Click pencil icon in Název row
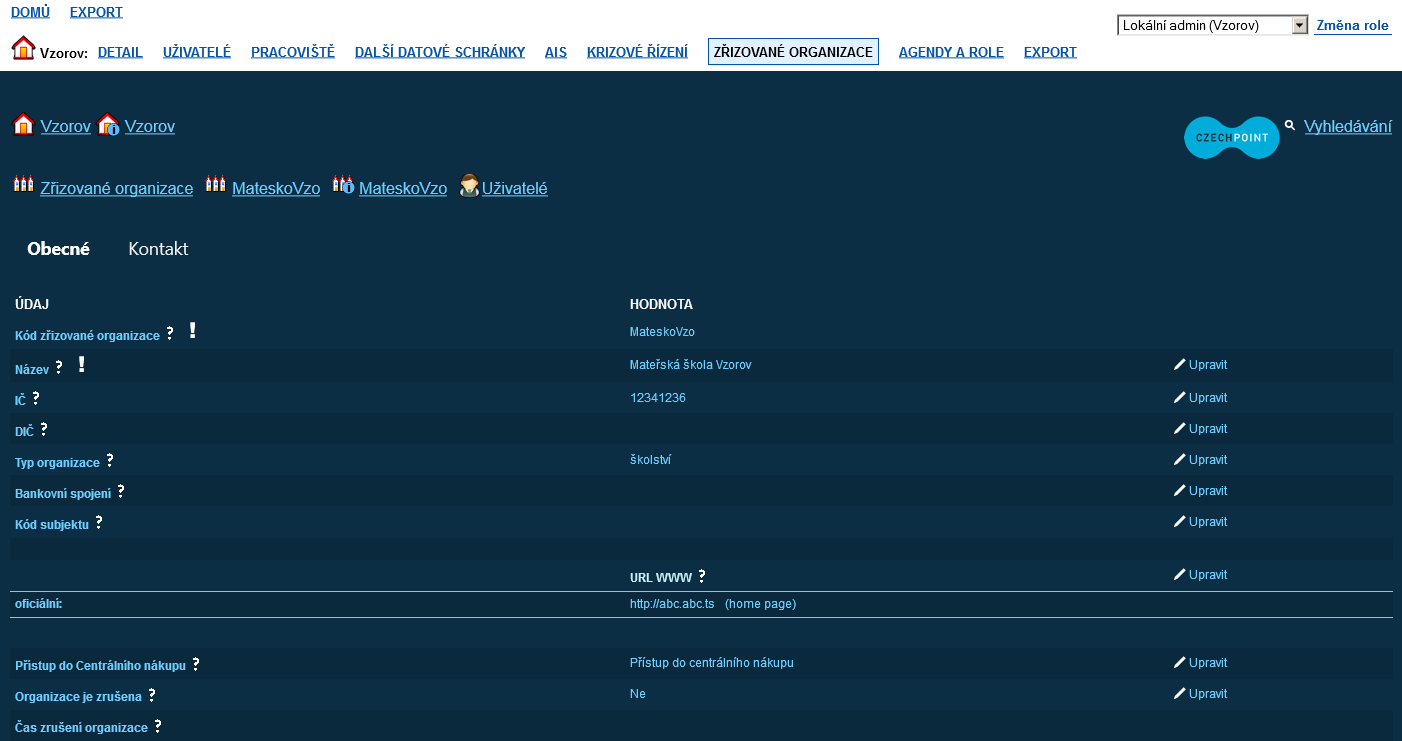Image resolution: width=1402 pixels, height=741 pixels. 1179,365
